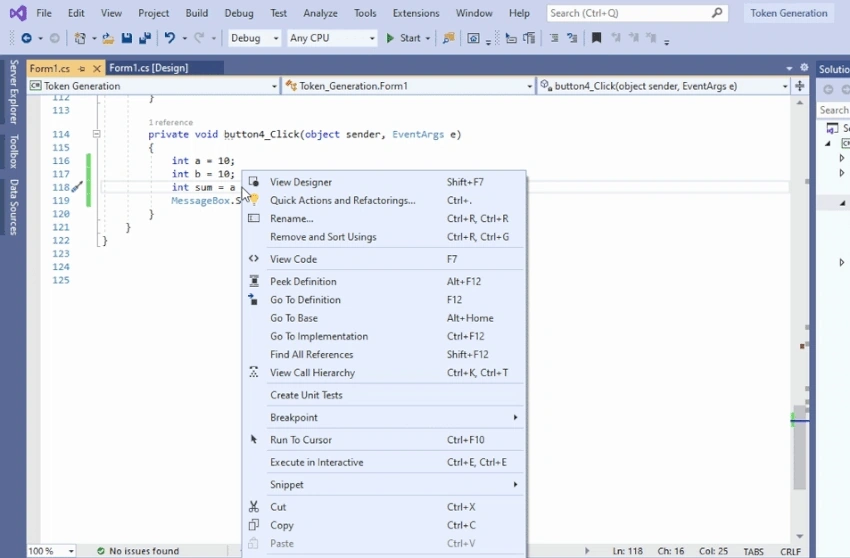The image size is (850, 558).
Task: Click the toolbar icon right of Find in Files
Action: (473, 38)
